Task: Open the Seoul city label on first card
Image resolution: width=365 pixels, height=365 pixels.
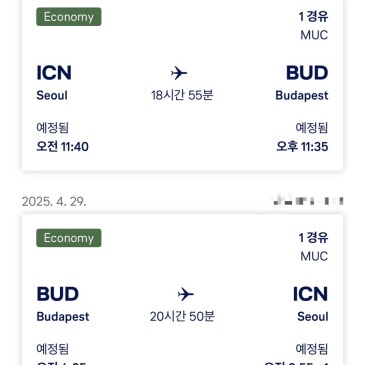Action: coord(52,96)
